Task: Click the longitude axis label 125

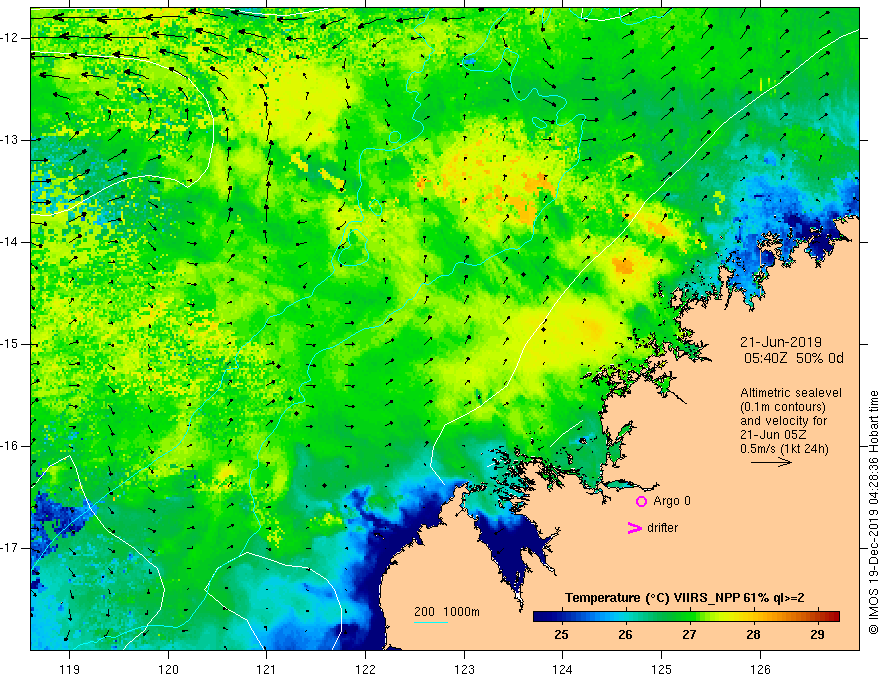Action: click(662, 669)
